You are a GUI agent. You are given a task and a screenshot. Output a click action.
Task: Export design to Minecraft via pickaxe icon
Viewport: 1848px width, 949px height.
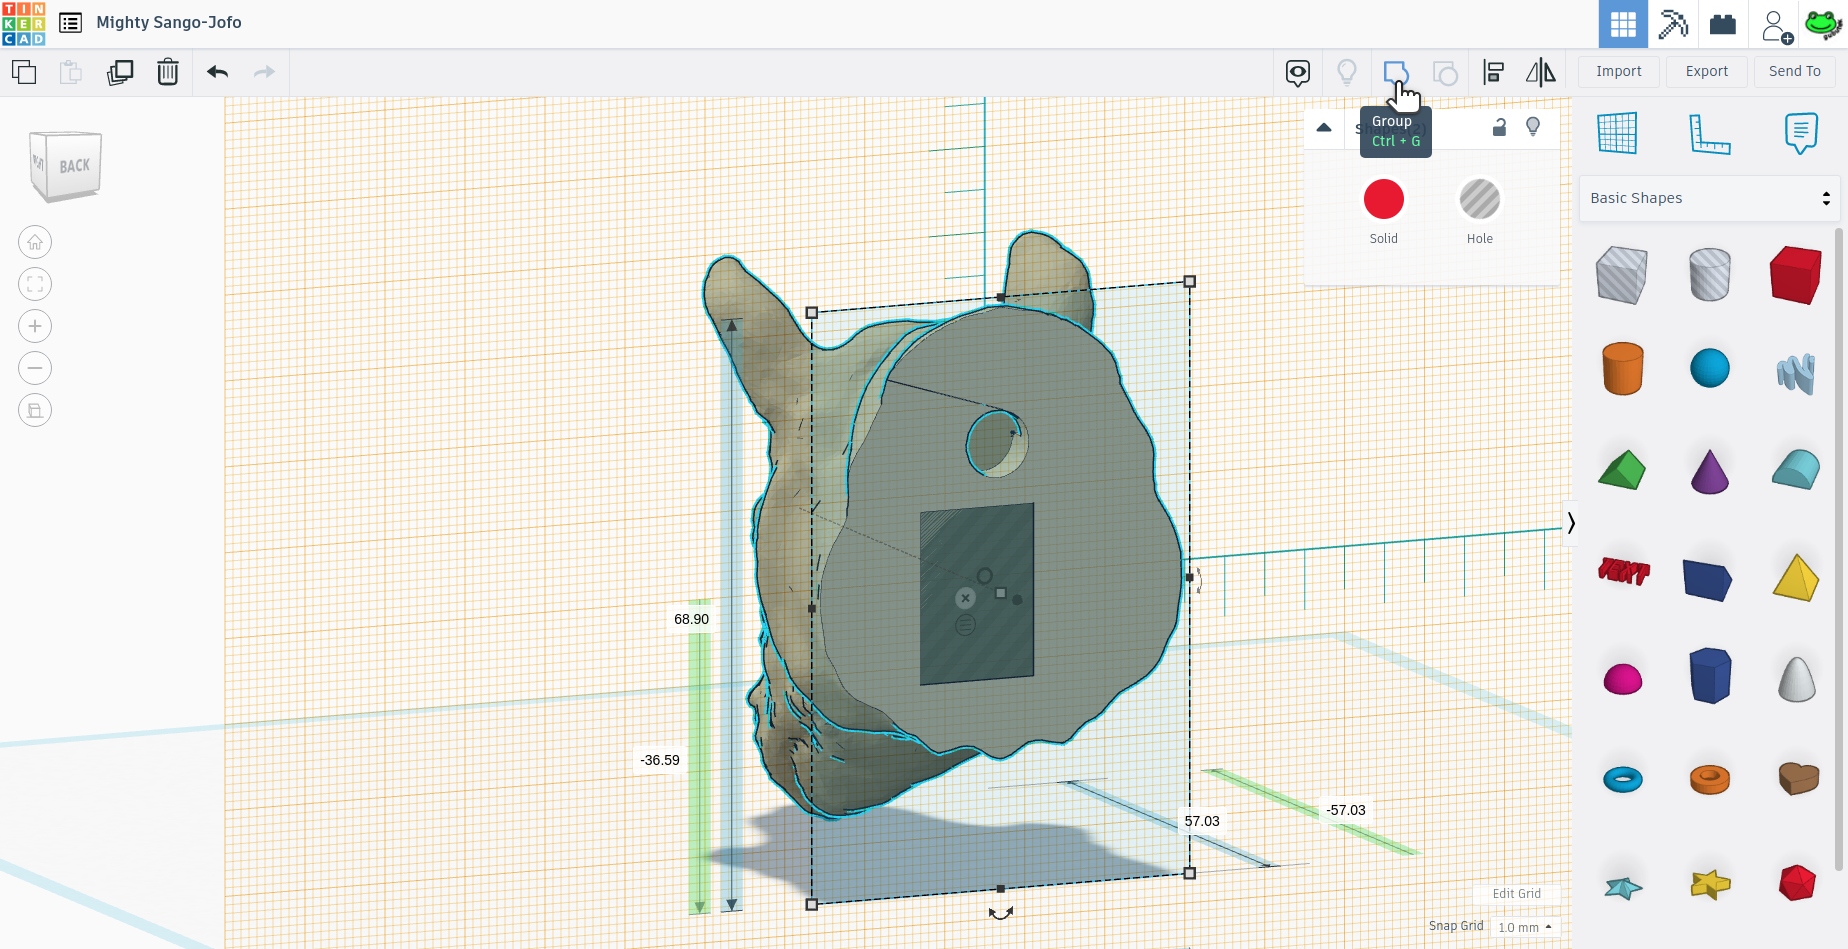(x=1673, y=23)
